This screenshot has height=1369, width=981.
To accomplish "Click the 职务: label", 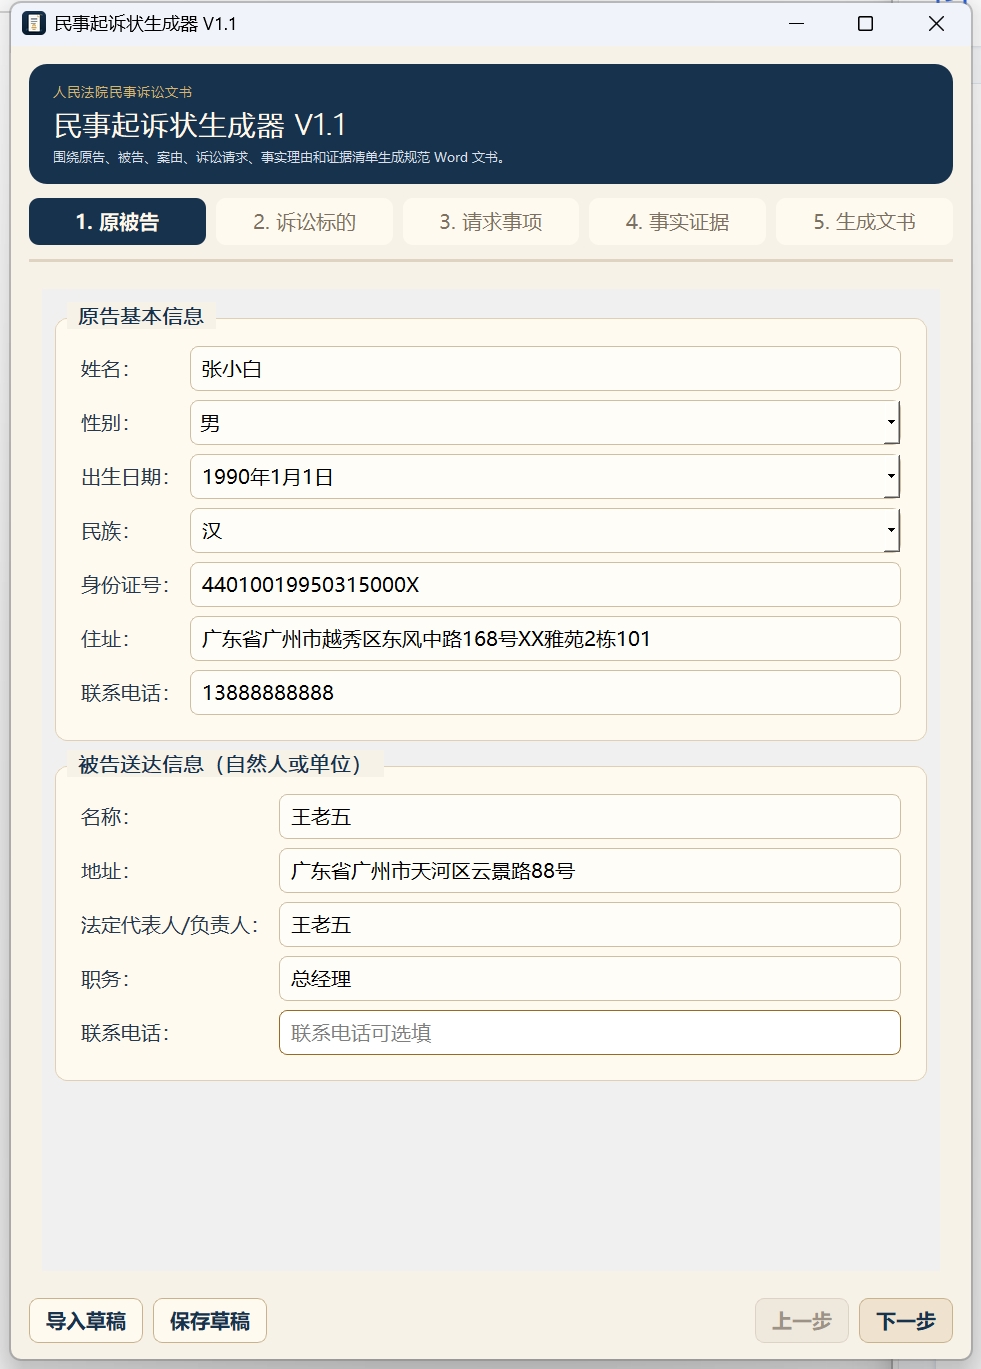I will pos(105,979).
